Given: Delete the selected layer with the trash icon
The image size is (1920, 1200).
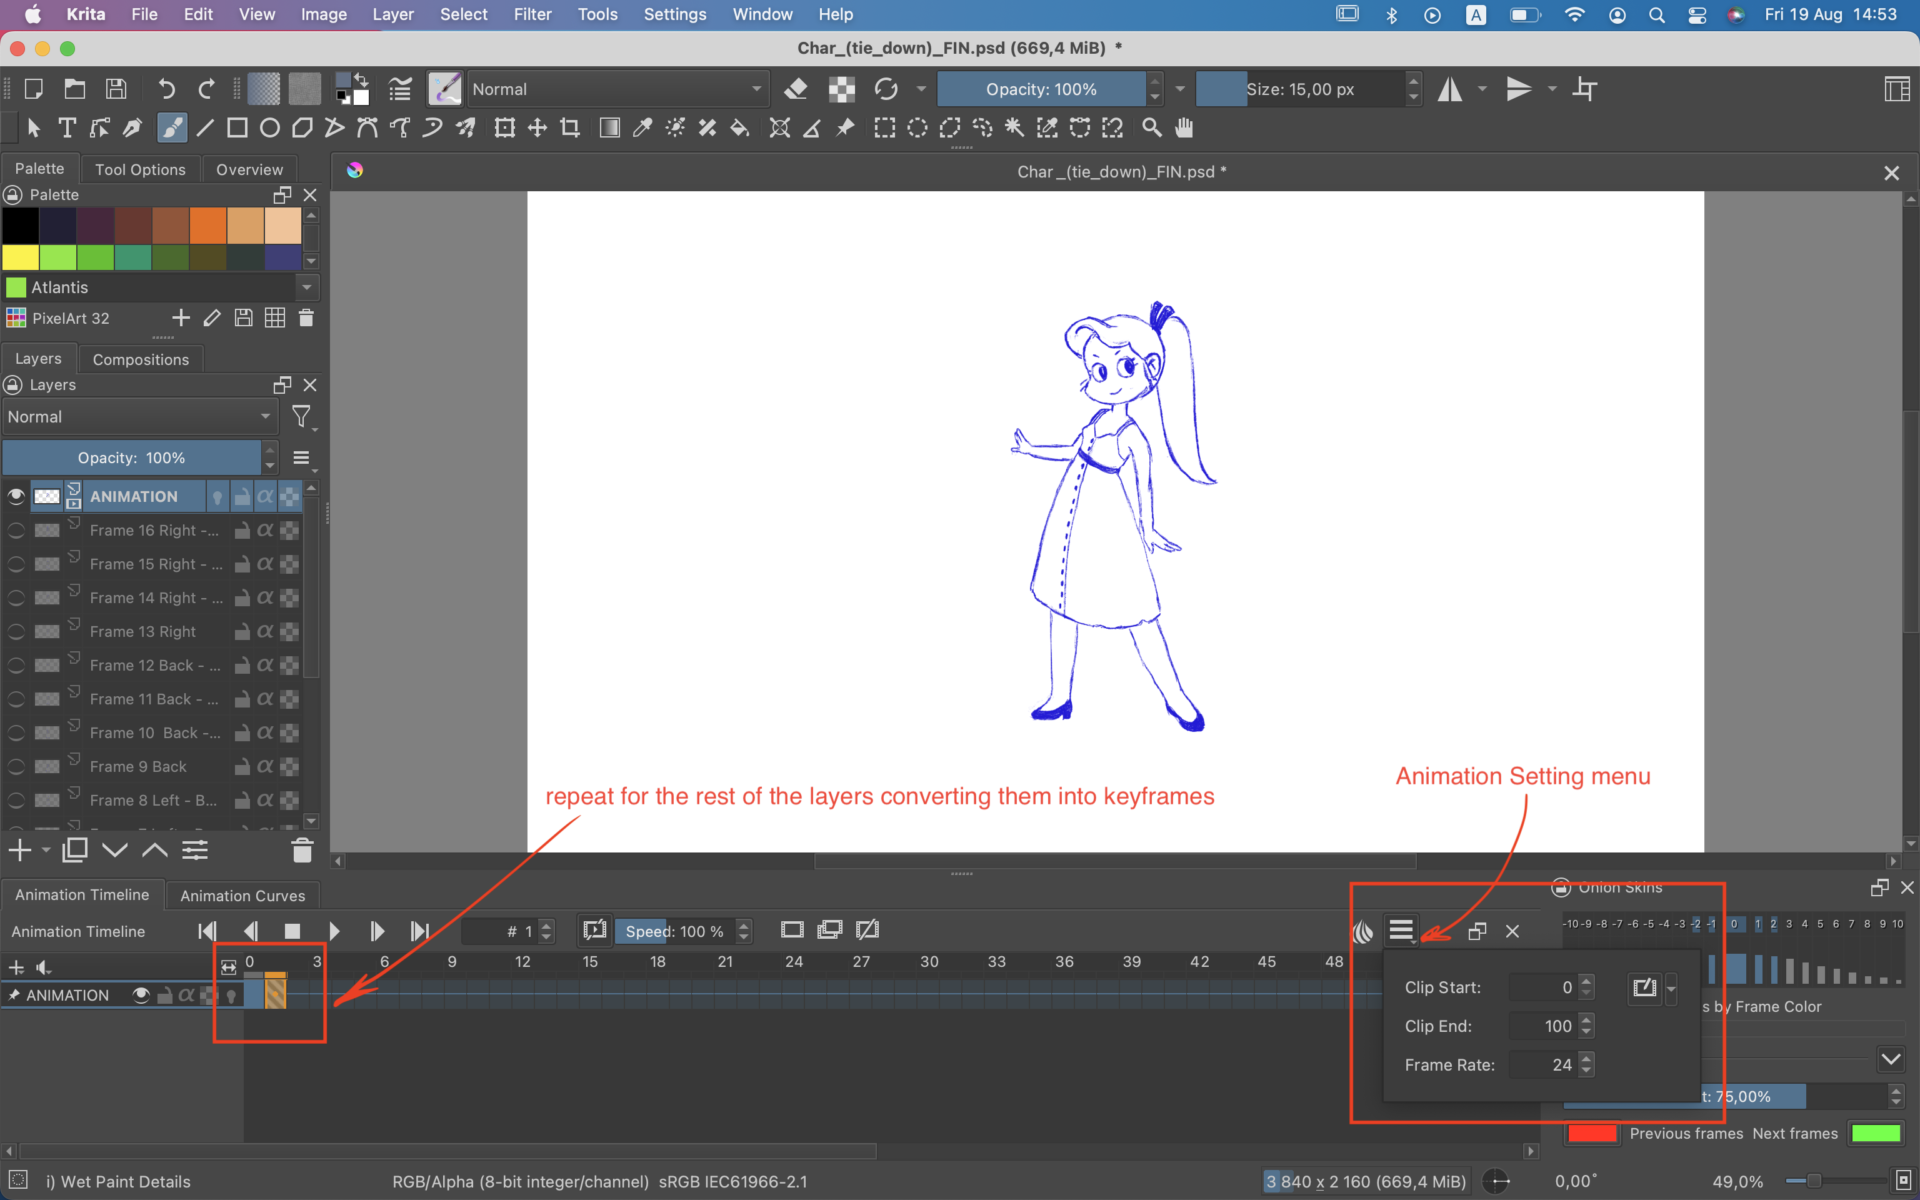Looking at the screenshot, I should coord(302,850).
